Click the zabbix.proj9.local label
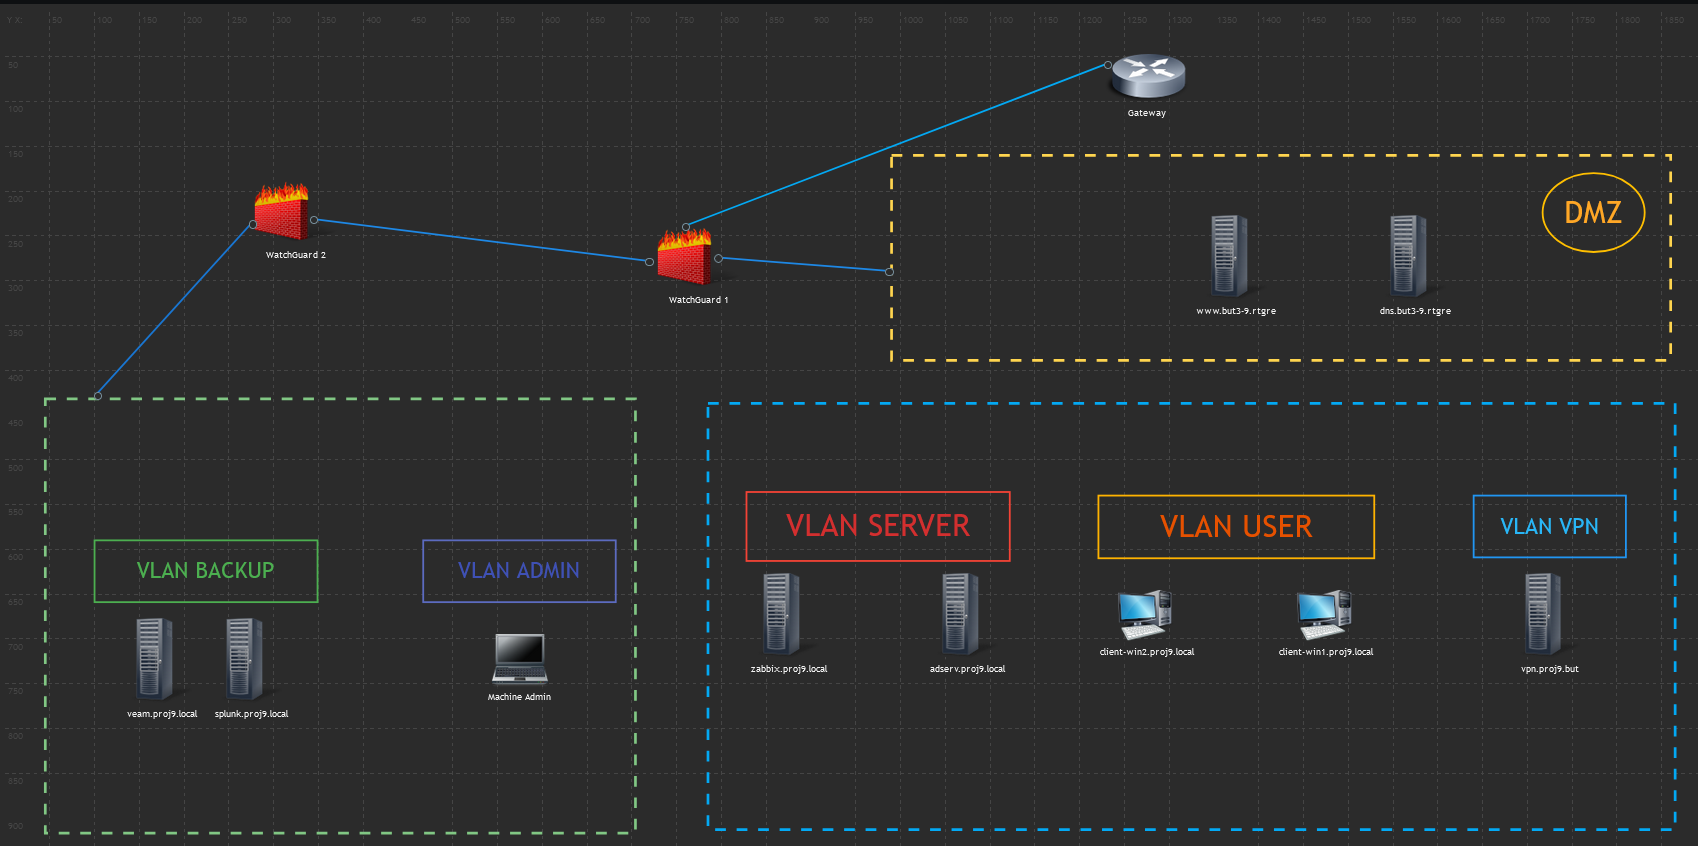This screenshot has height=846, width=1698. click(789, 669)
